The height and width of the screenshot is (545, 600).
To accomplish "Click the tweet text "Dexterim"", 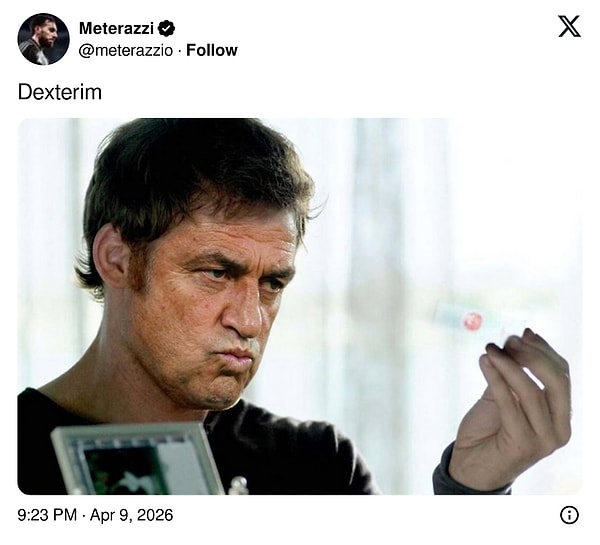I will coord(60,92).
